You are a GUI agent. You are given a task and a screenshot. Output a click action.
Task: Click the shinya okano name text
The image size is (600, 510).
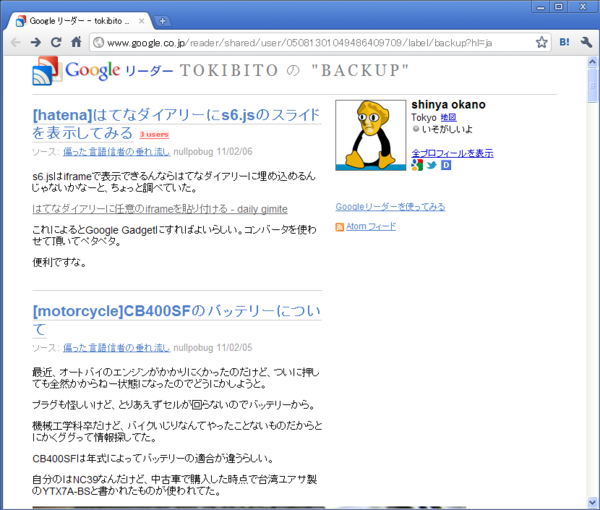click(x=448, y=104)
